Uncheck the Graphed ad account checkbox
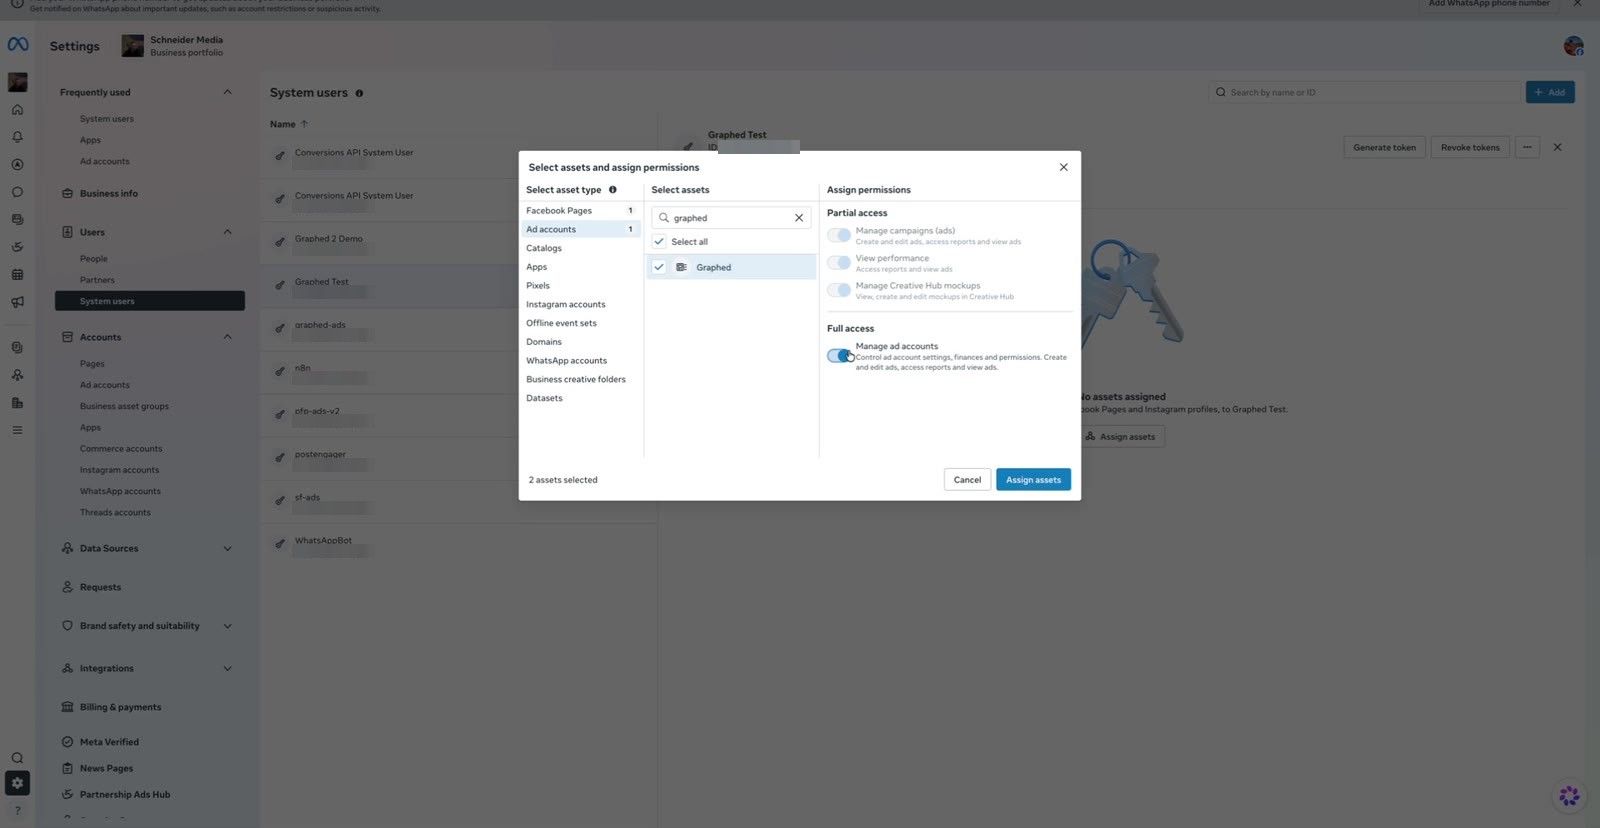 (659, 268)
